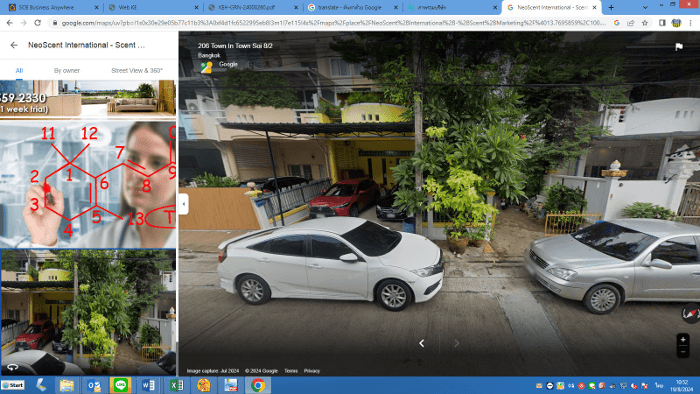Open Outlook from taskbar
Image resolution: width=700 pixels, height=394 pixels.
pos(94,385)
